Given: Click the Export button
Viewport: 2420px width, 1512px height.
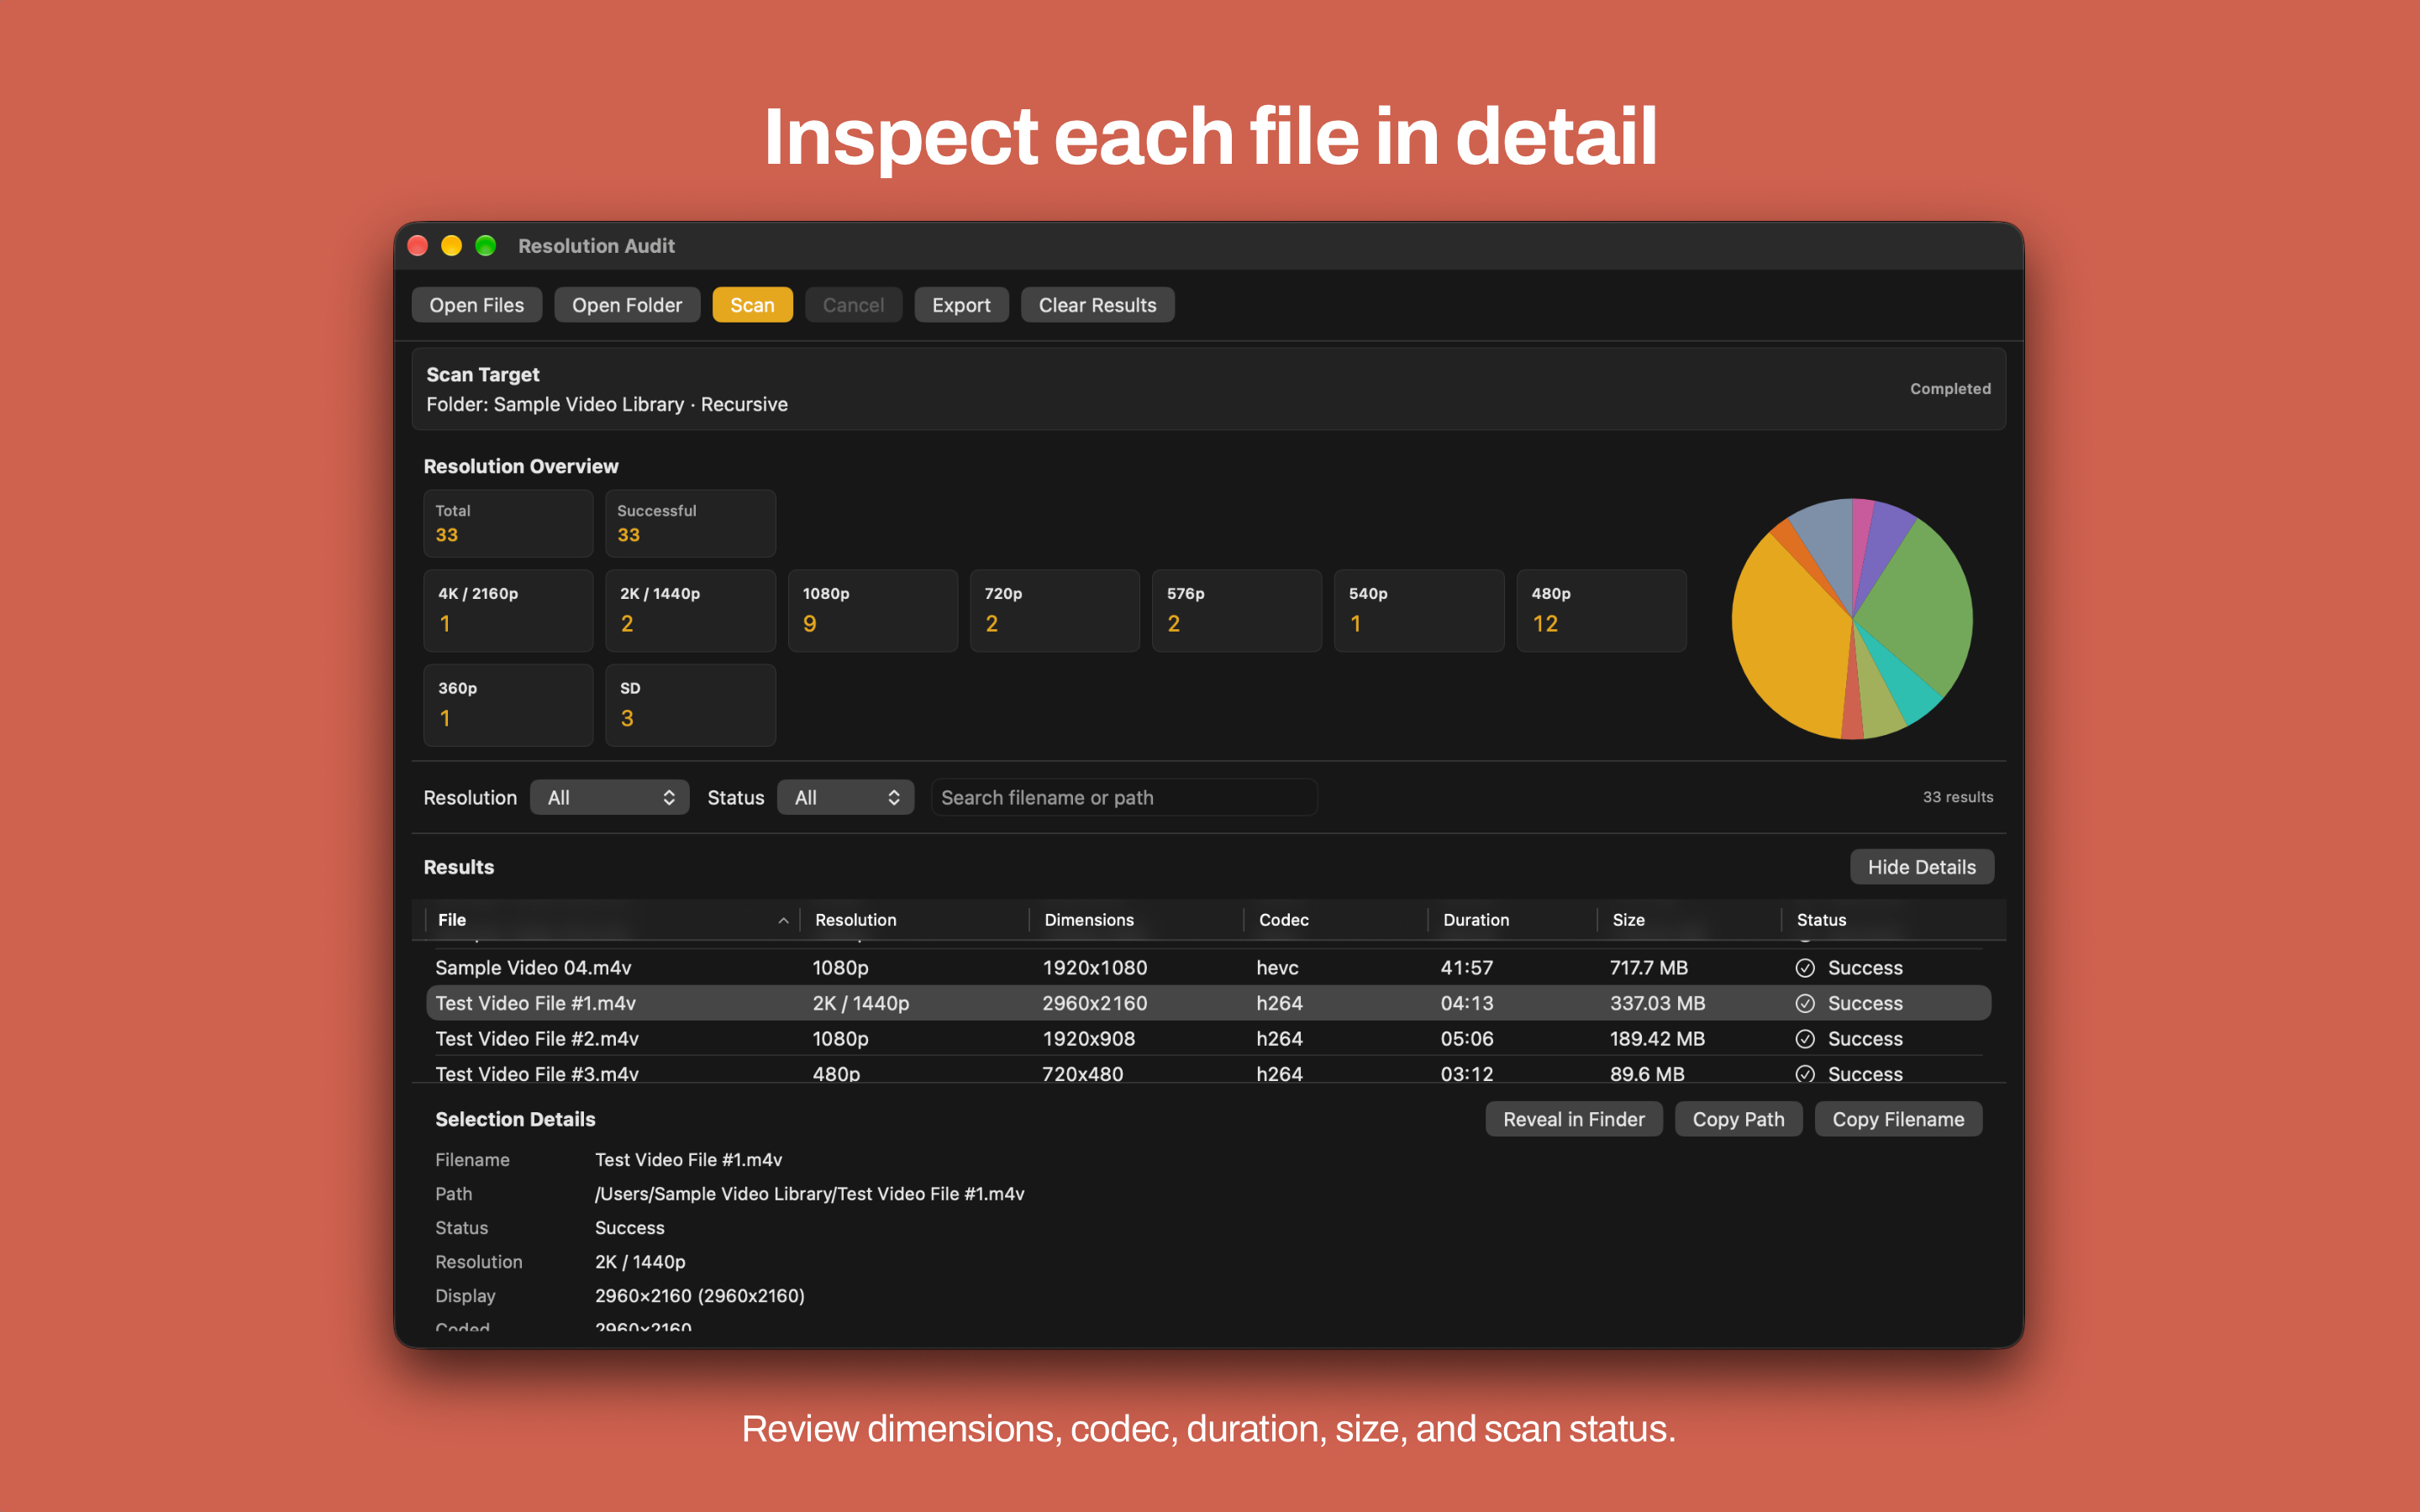Looking at the screenshot, I should (961, 305).
